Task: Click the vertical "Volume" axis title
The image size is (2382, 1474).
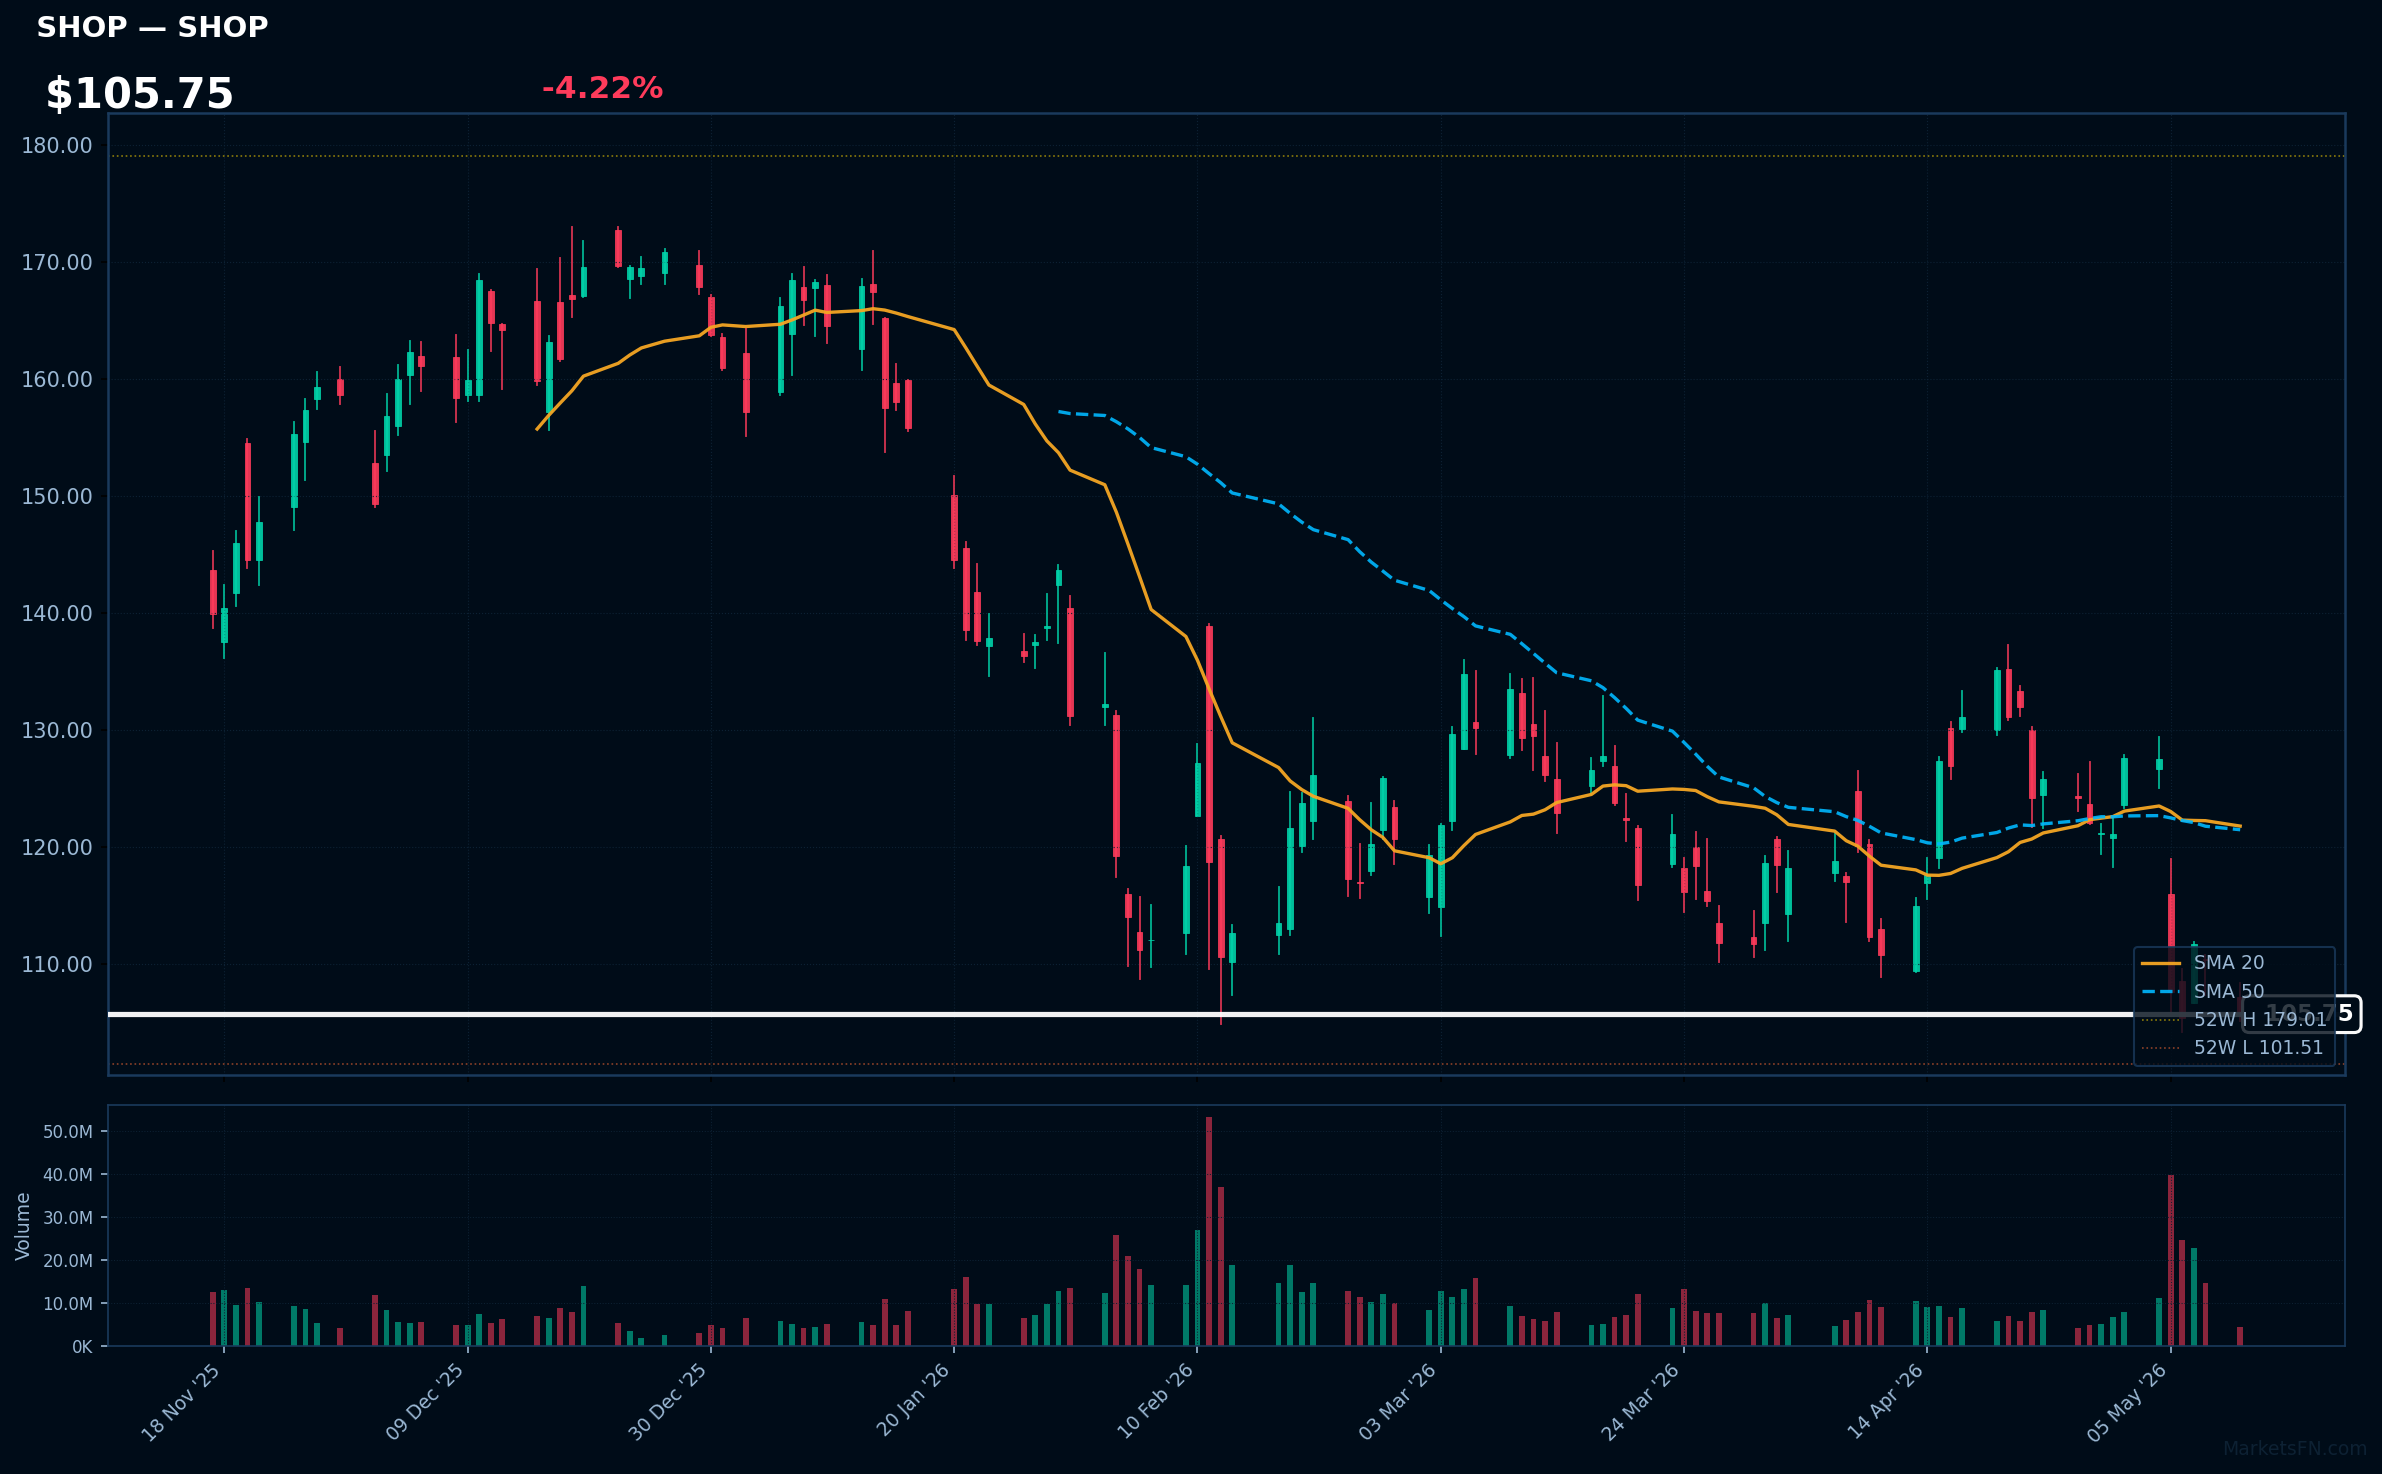Action: 23,1226
